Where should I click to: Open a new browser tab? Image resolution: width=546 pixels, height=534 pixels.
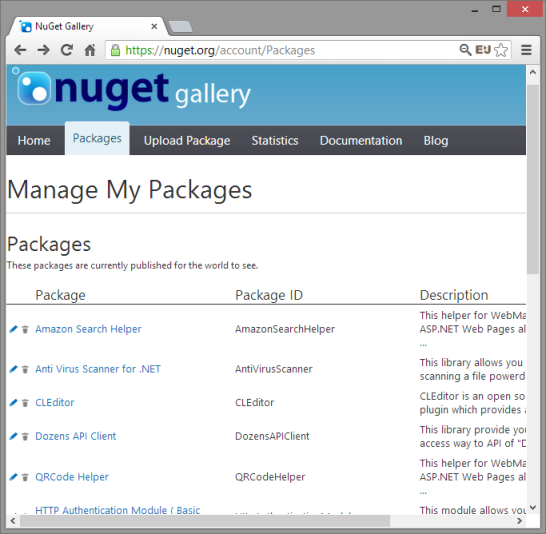coord(180,26)
